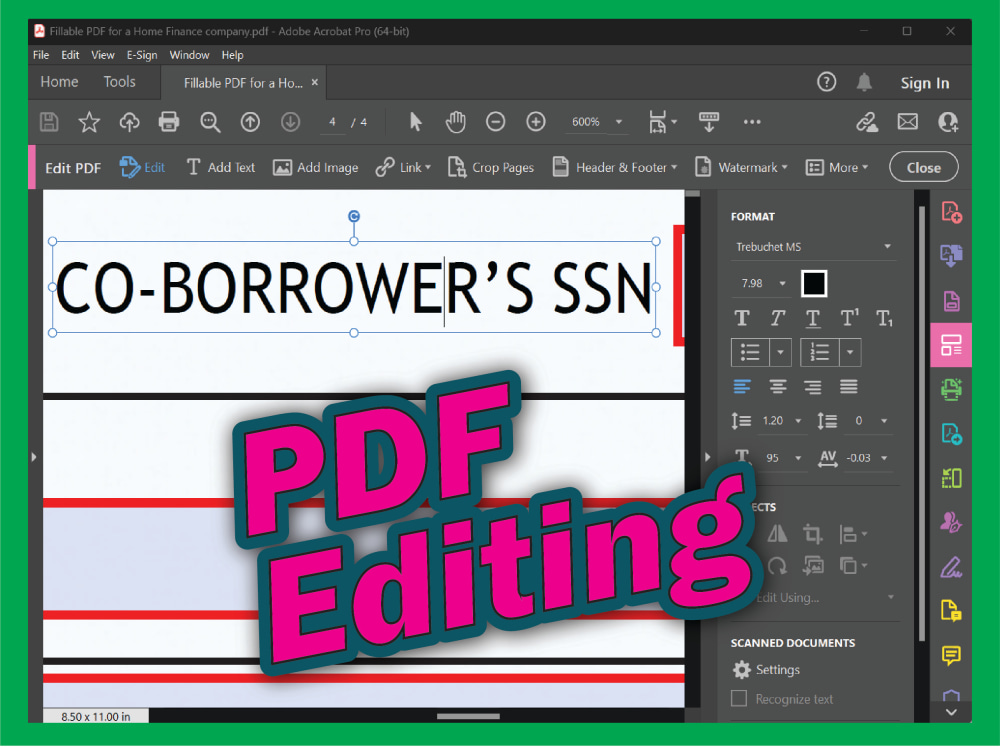
Task: Open the 600% zoom level dropdown
Action: coord(596,122)
